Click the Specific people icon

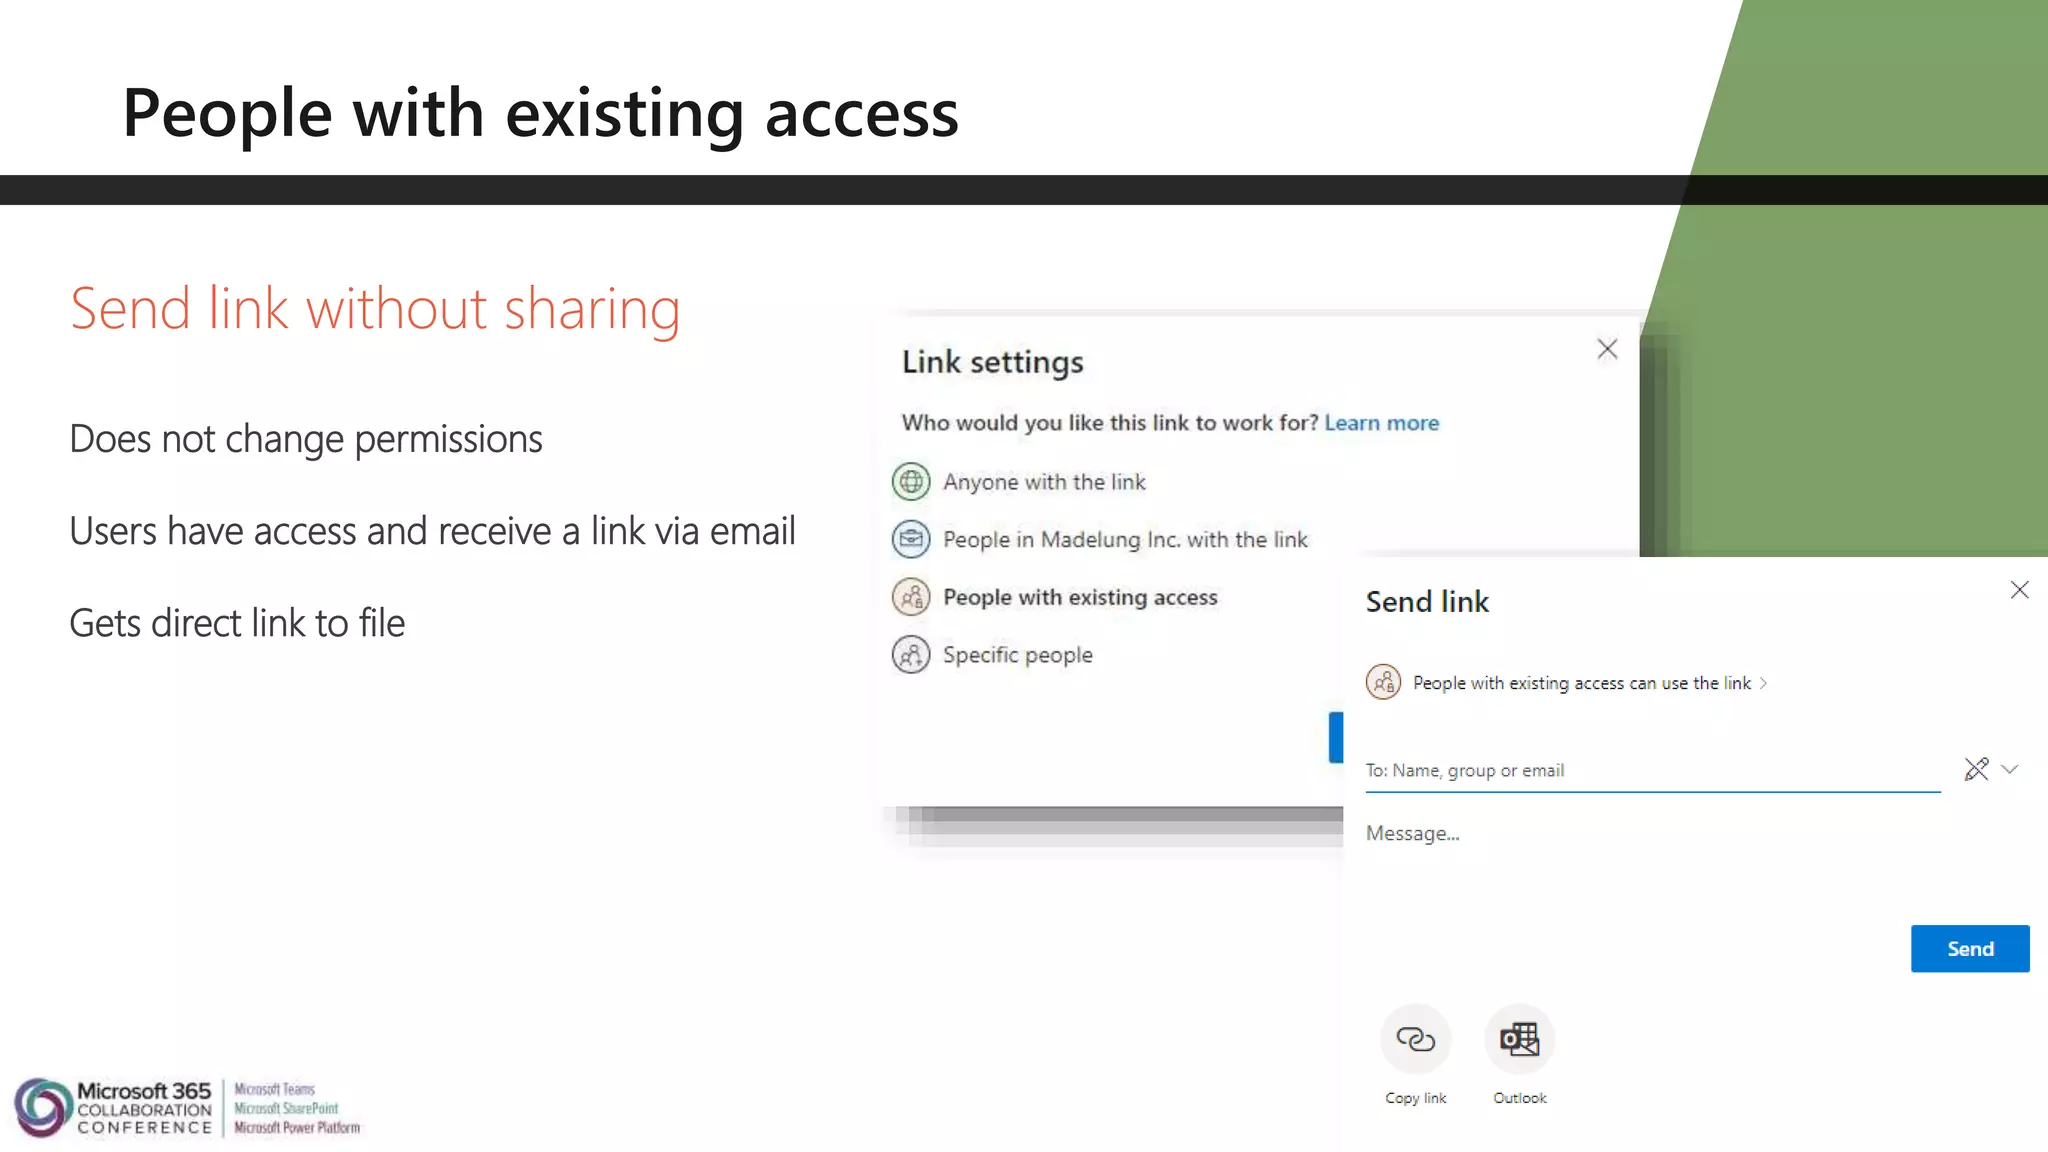click(x=911, y=655)
